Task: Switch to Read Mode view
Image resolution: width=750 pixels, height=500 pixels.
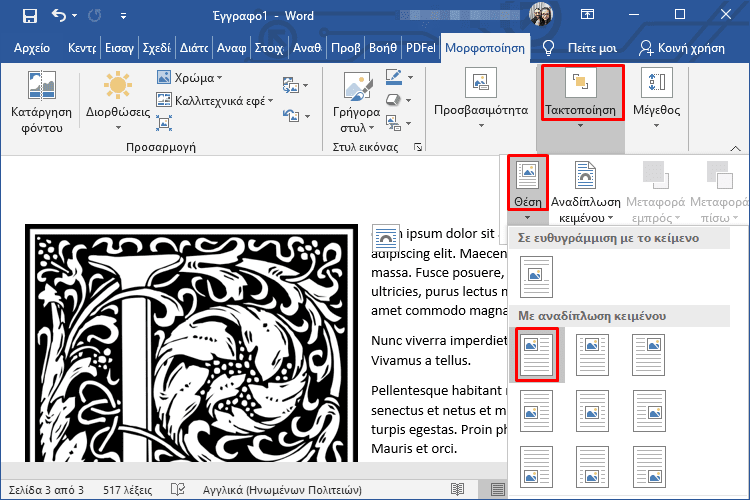Action: [458, 489]
